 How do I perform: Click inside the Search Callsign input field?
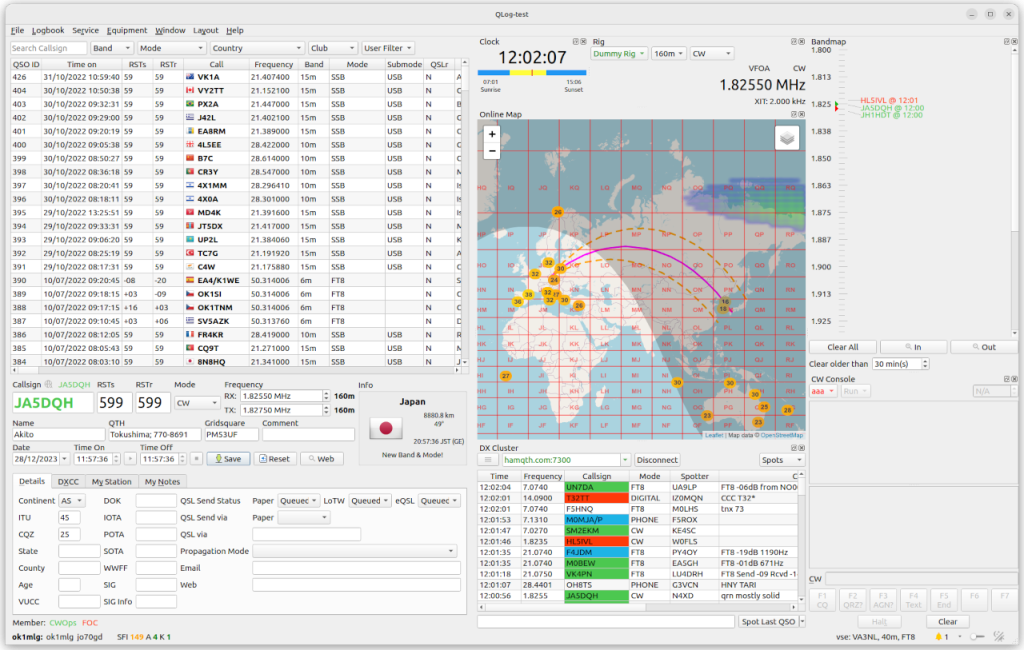click(48, 47)
